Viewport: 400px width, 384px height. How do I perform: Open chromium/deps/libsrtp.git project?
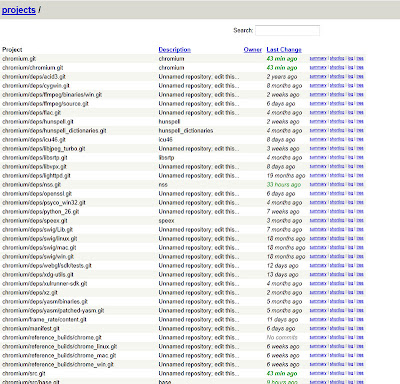[x=35, y=158]
